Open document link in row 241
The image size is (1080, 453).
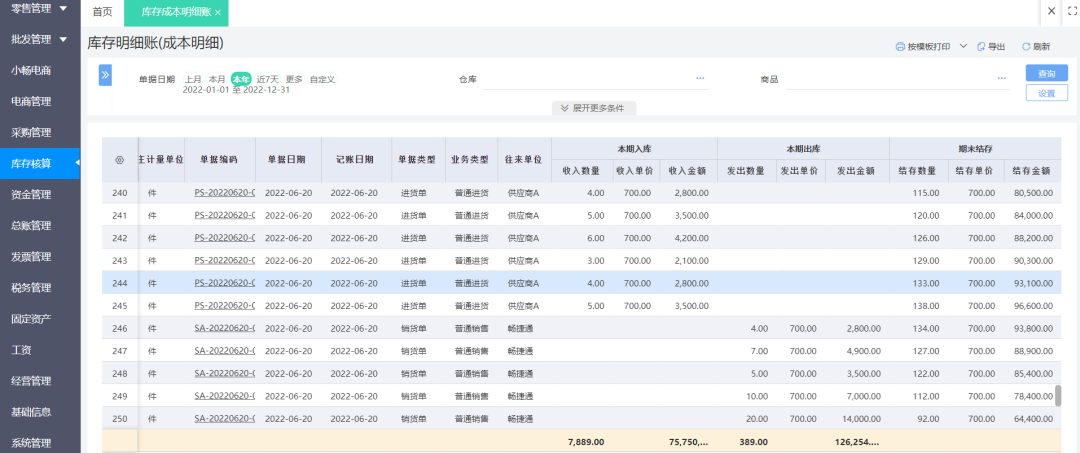(x=225, y=215)
